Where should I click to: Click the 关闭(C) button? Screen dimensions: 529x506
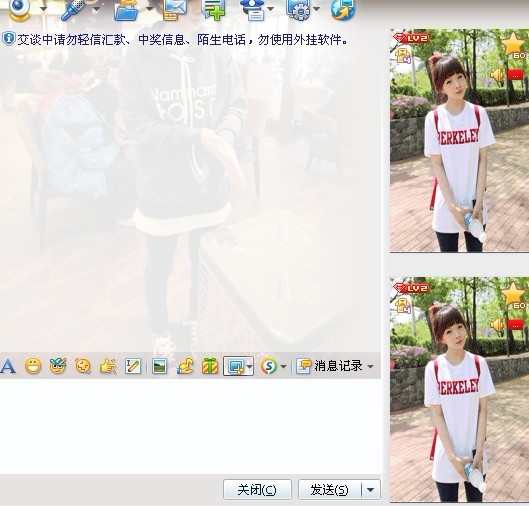coord(257,489)
